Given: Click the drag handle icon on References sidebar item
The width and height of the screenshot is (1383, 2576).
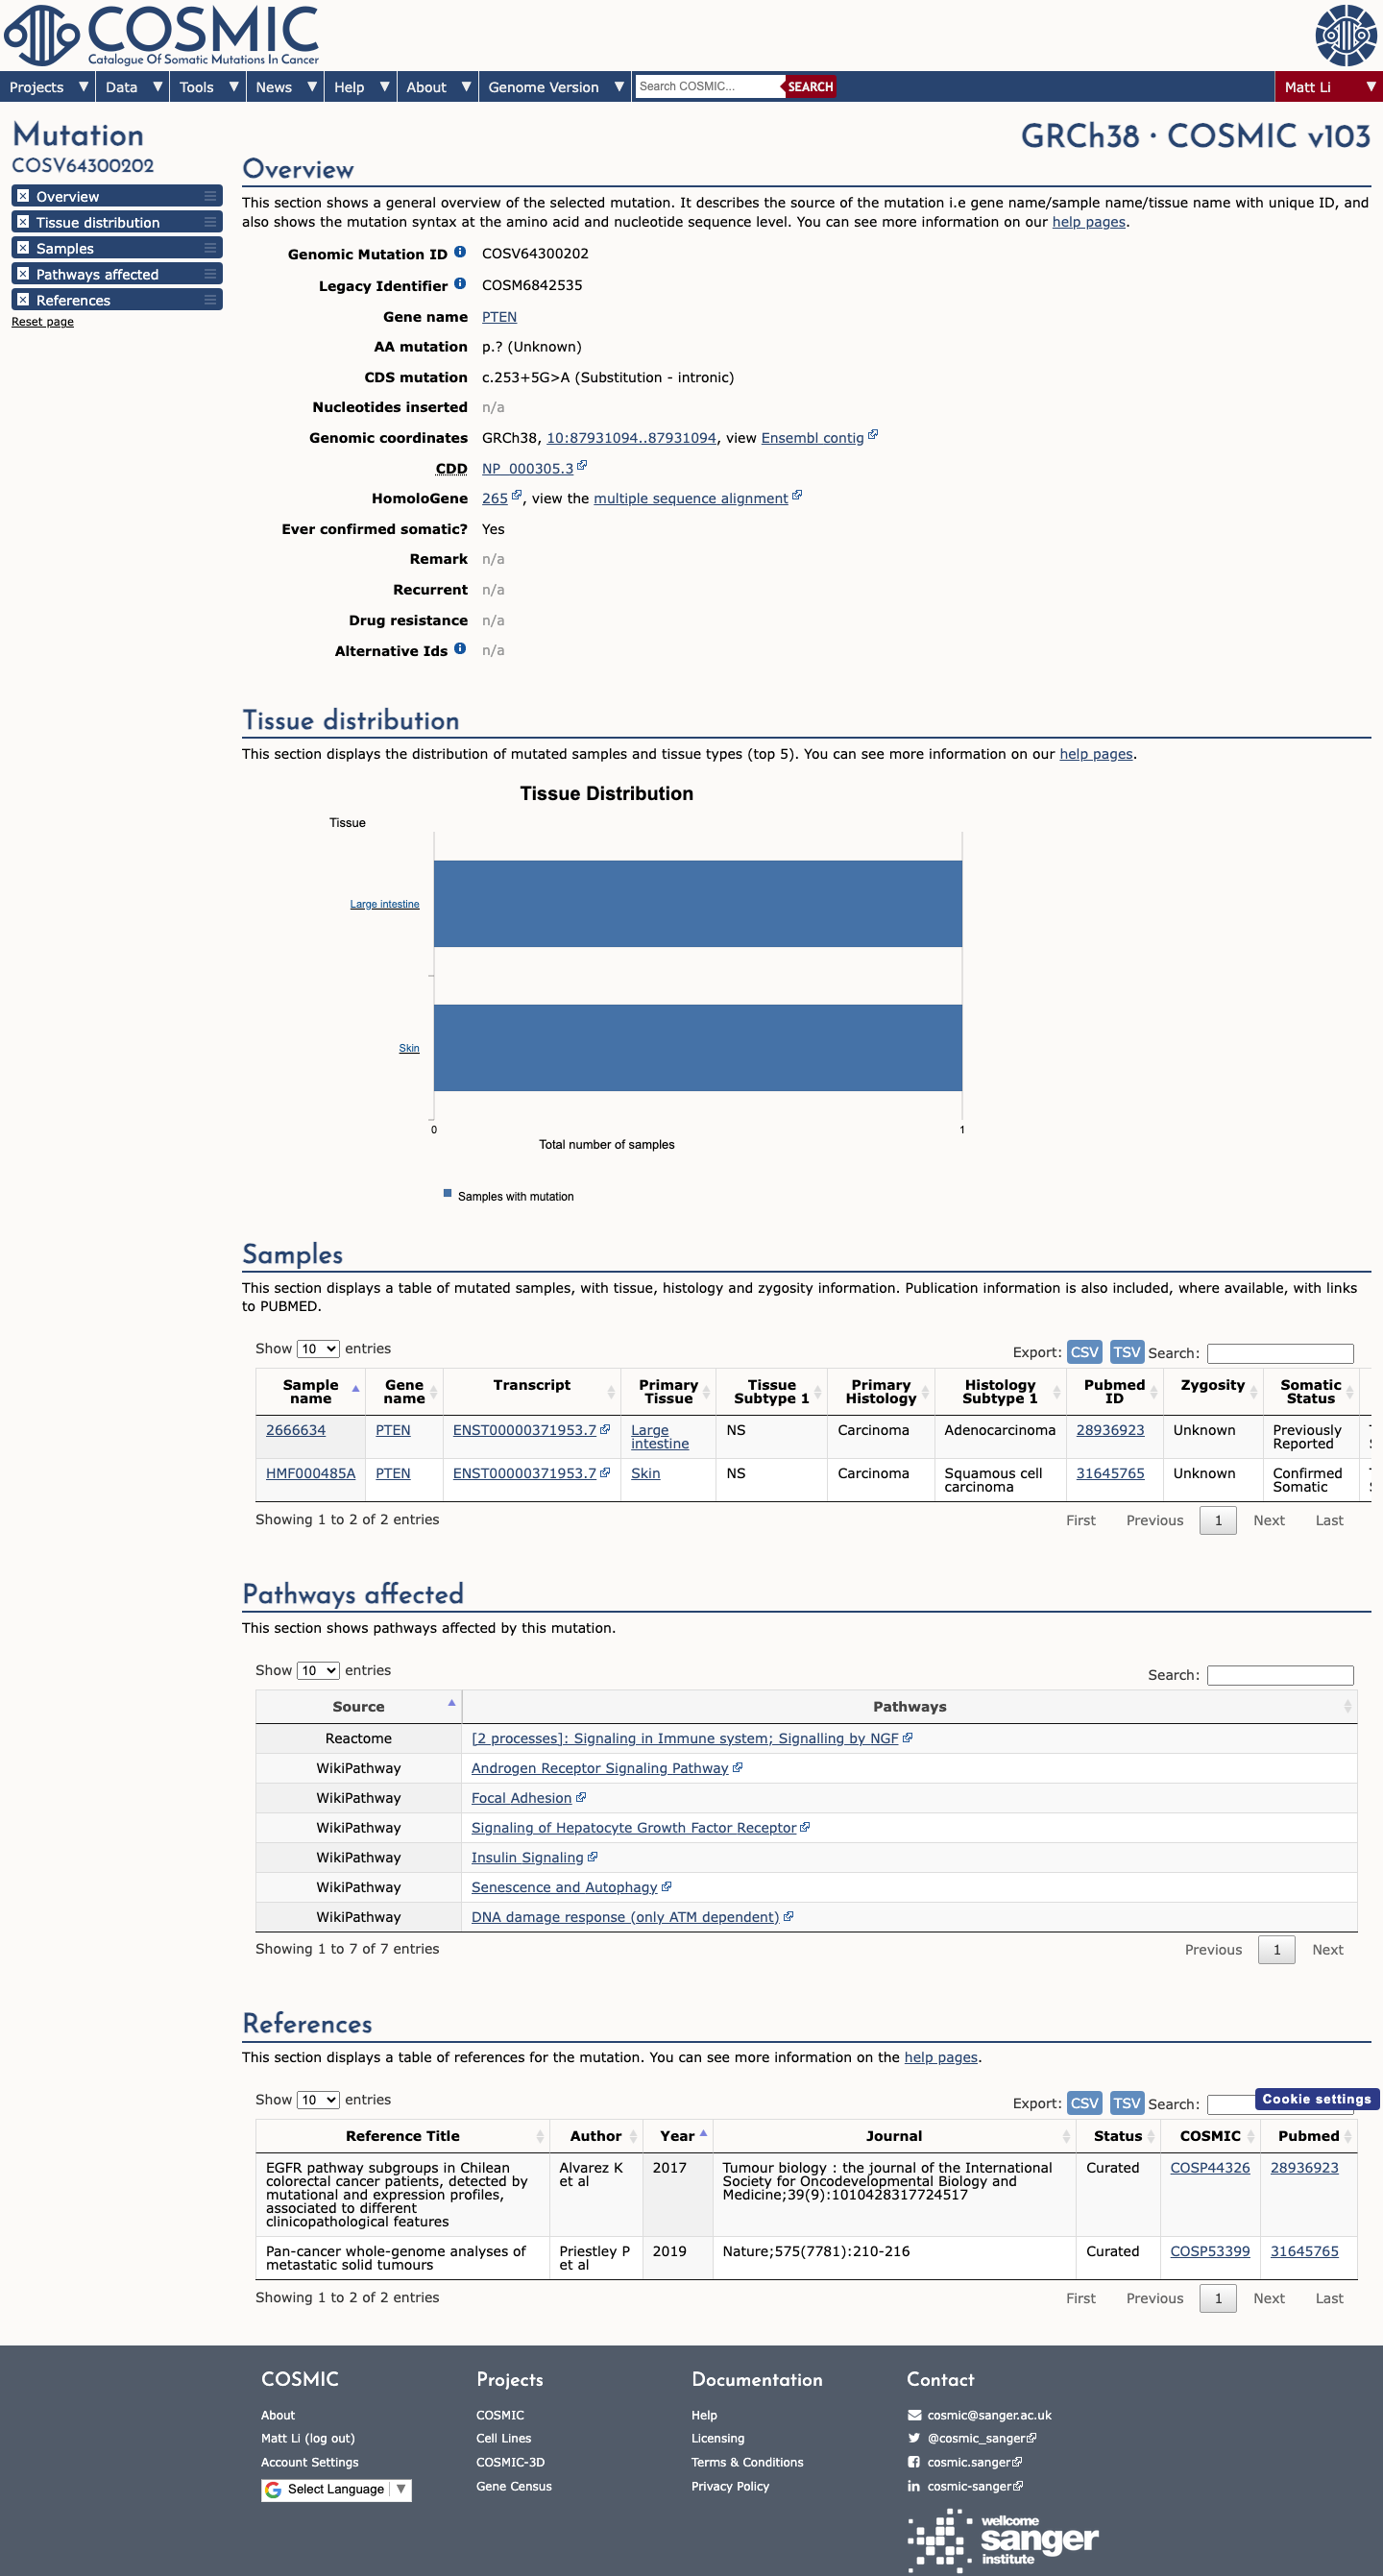Looking at the screenshot, I should point(210,300).
